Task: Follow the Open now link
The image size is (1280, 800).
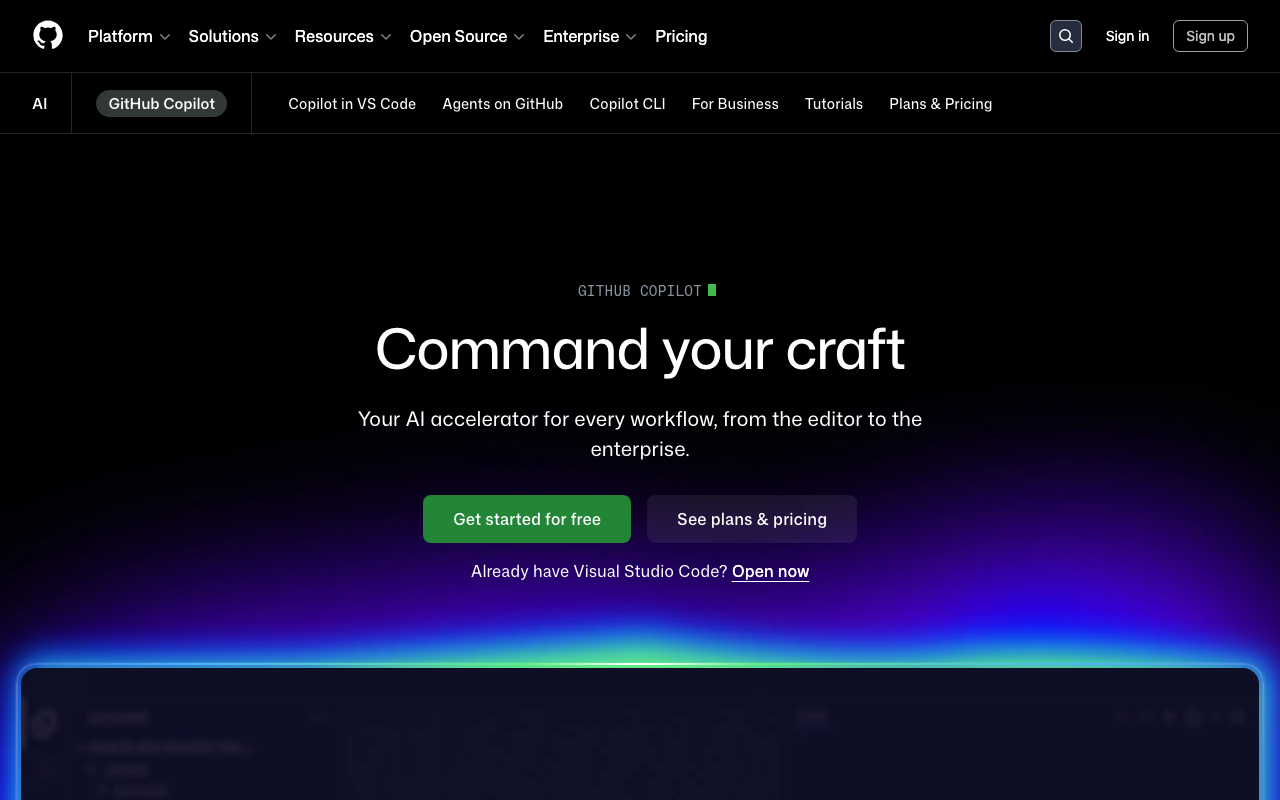Action: [770, 571]
